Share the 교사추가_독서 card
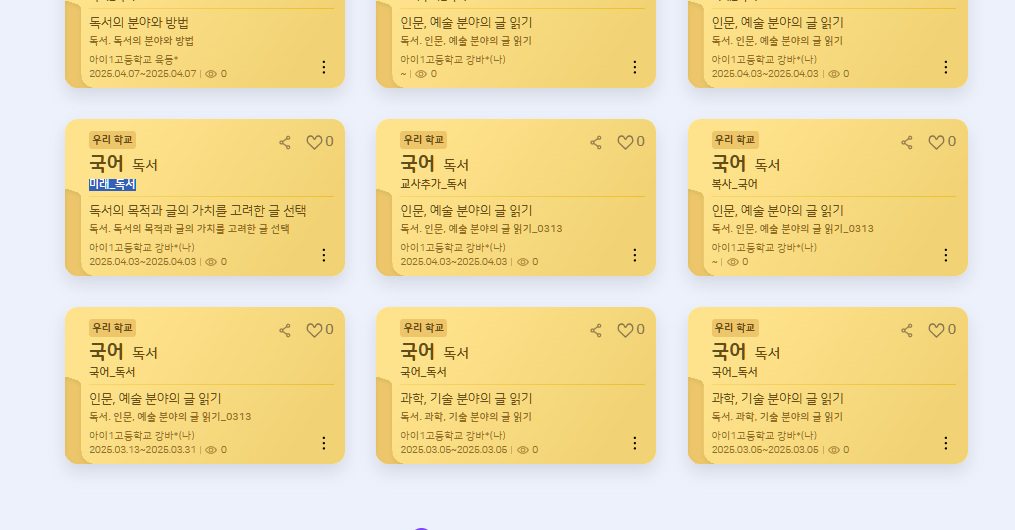 (x=596, y=142)
